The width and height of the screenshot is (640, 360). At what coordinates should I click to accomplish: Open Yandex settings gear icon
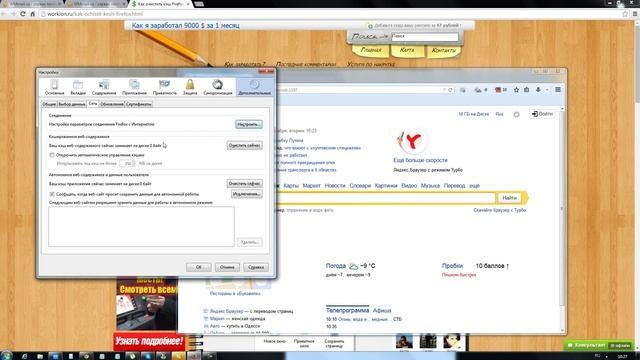click(516, 114)
